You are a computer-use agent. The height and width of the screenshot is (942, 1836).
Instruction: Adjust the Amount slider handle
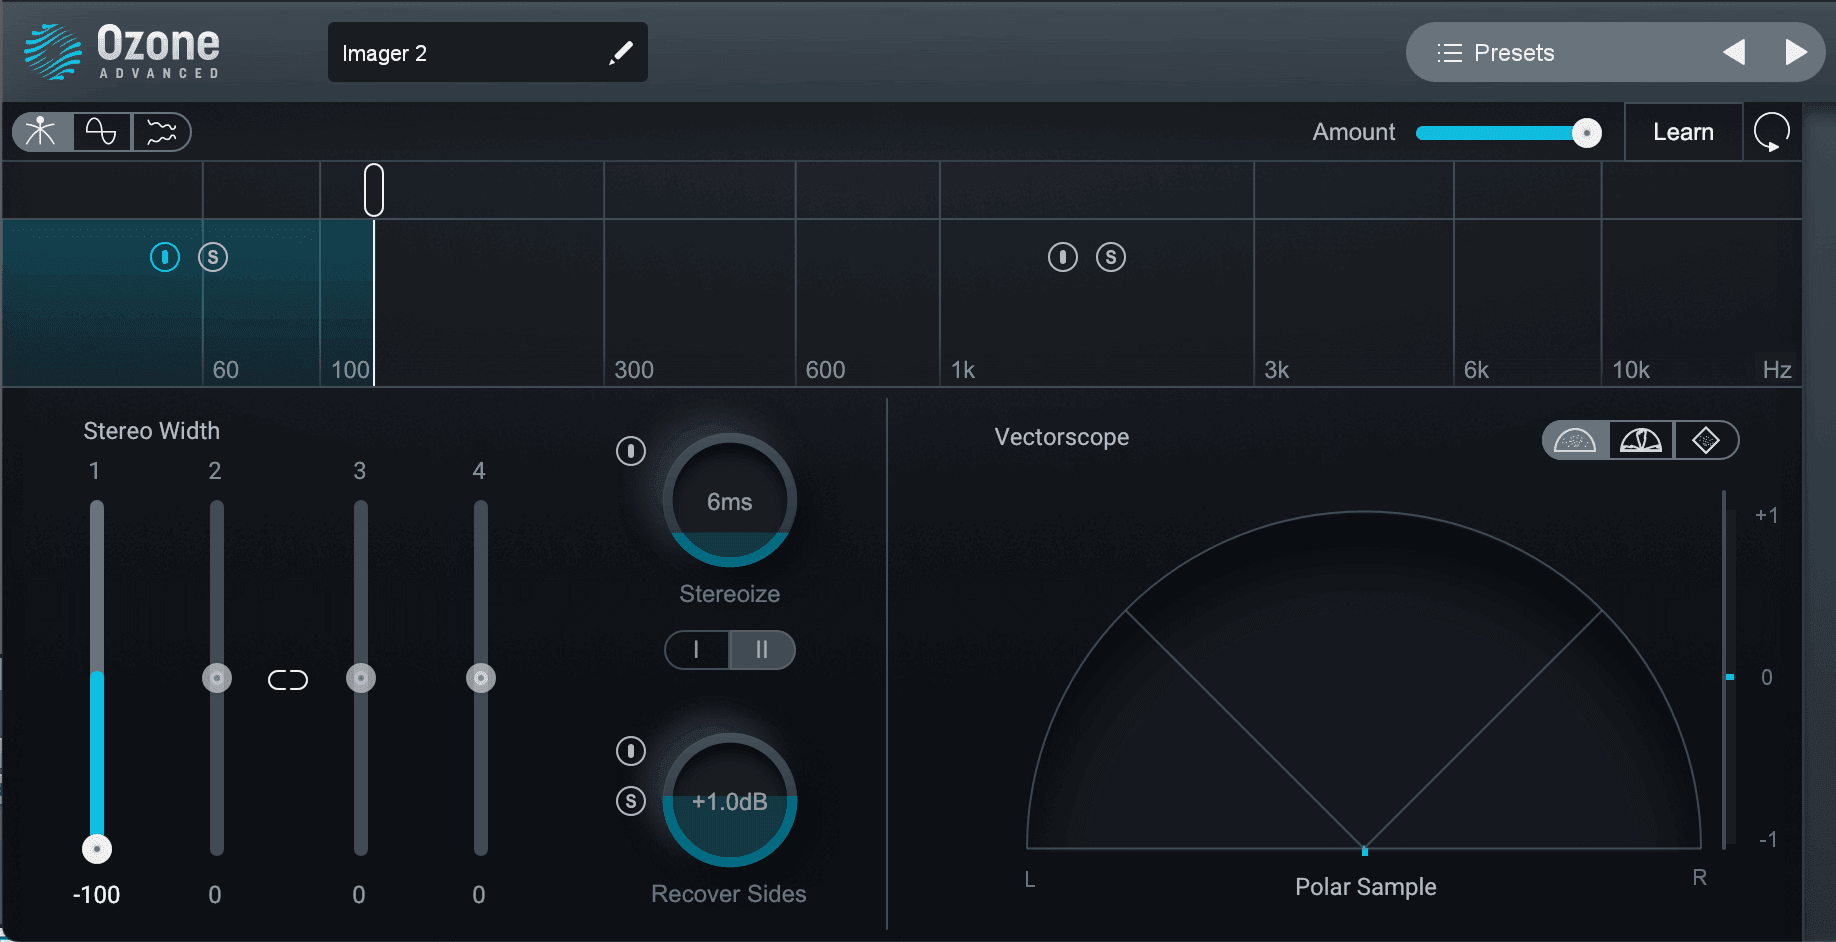coord(1586,133)
